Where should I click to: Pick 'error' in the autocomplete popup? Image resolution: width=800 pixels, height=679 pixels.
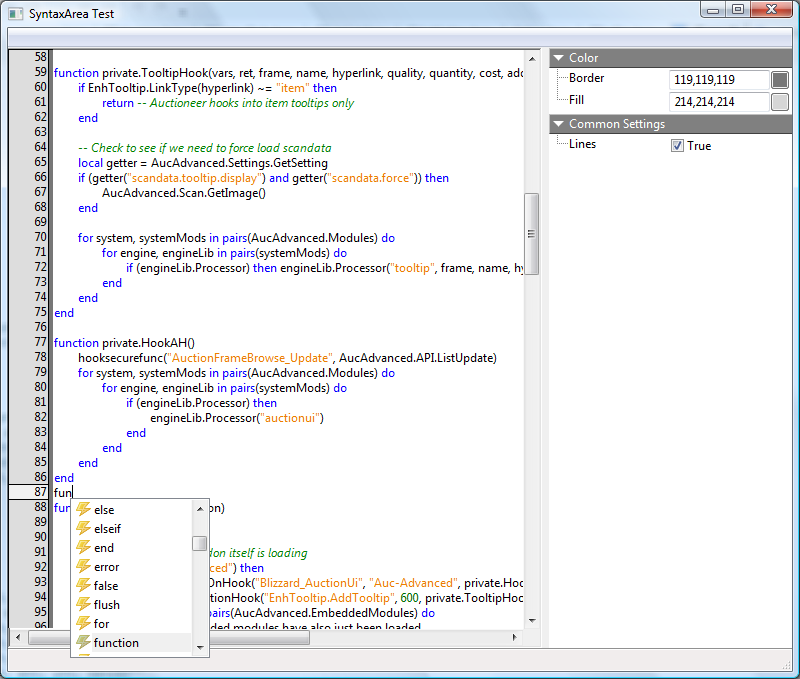(107, 567)
